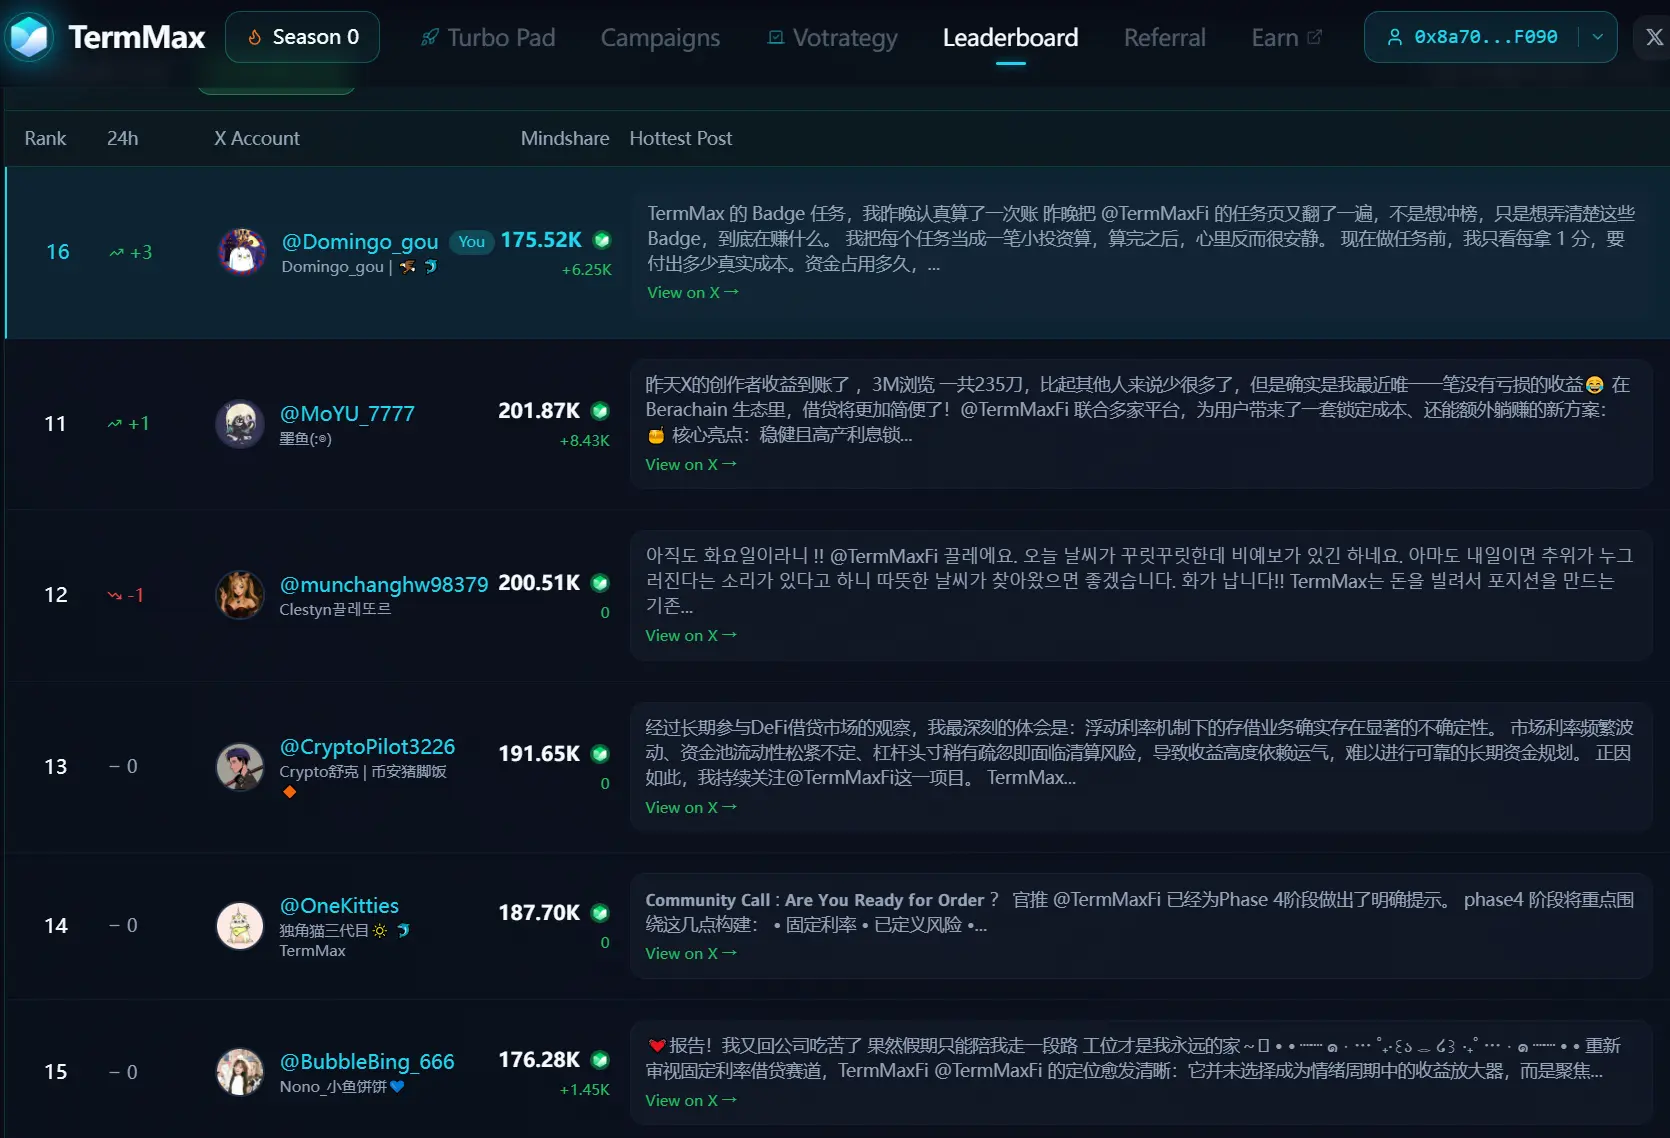The width and height of the screenshot is (1670, 1138).
Task: Click the BubbleBing_666 avatar
Action: 240,1072
